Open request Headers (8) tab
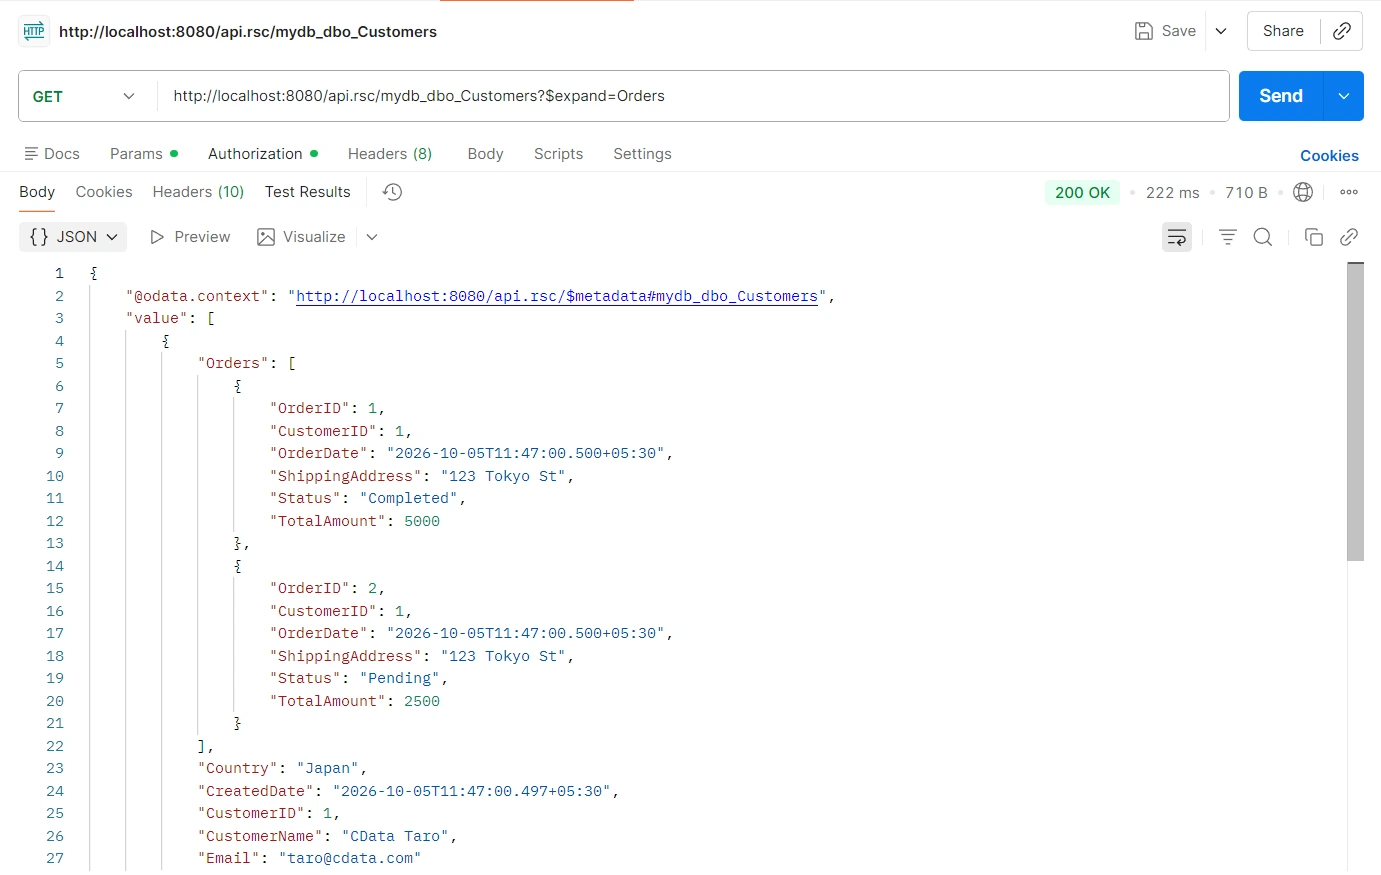1381x875 pixels. pyautogui.click(x=390, y=154)
